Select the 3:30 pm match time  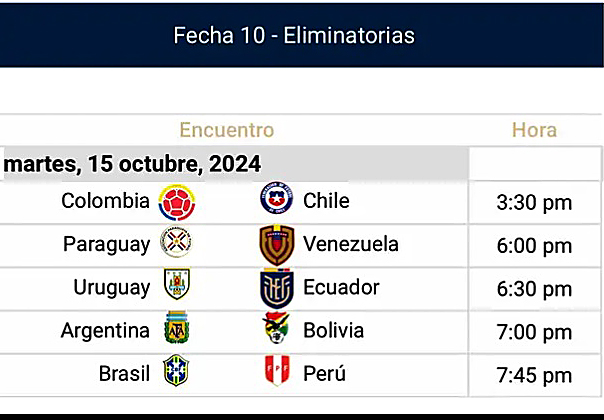[534, 203]
